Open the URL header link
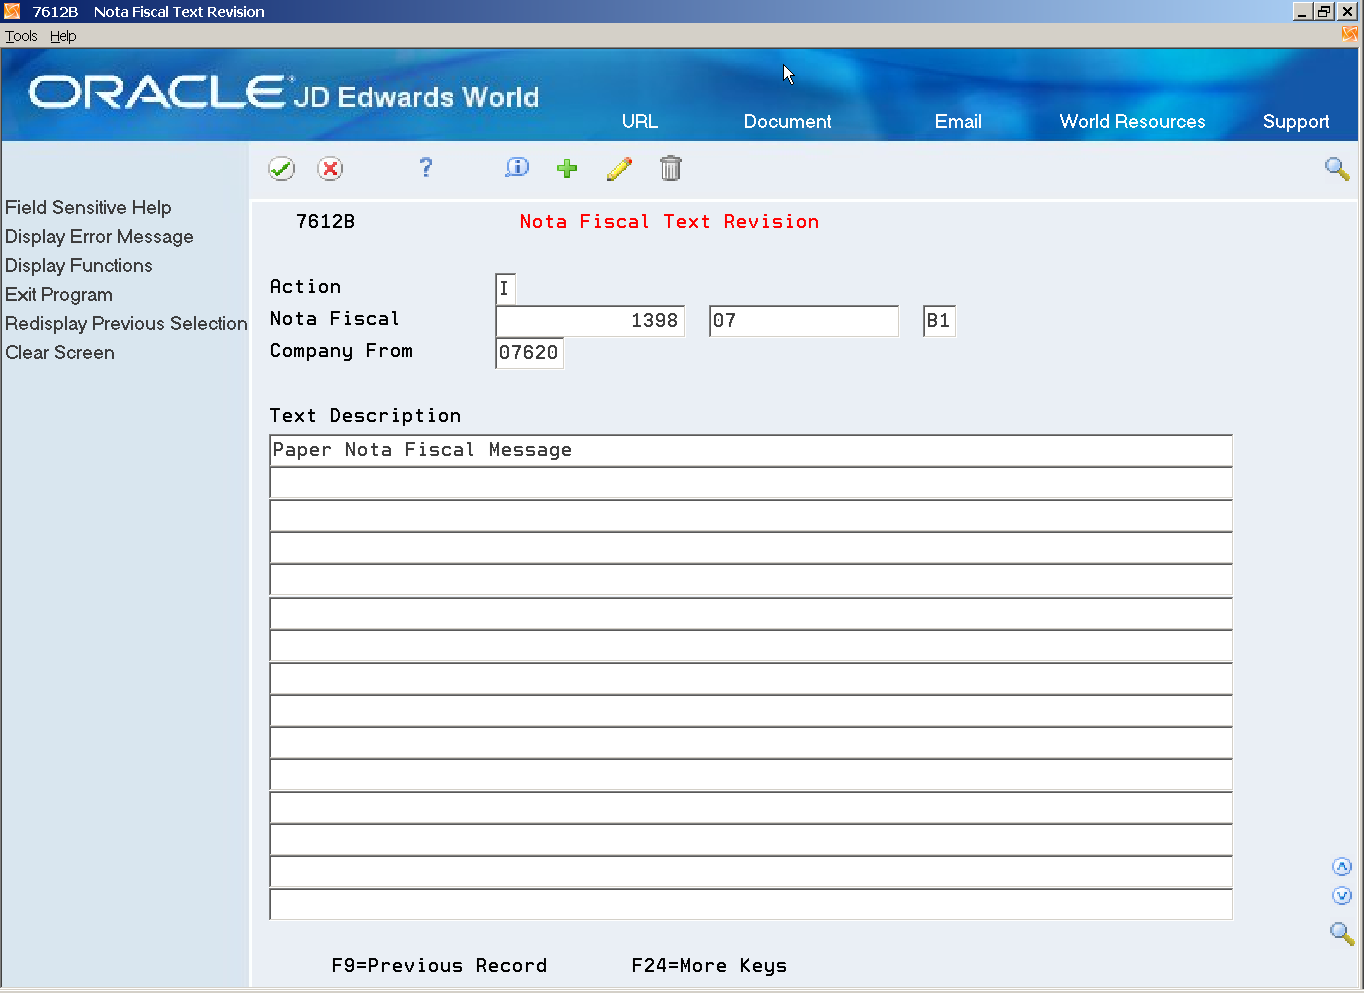The image size is (1364, 993). 640,121
